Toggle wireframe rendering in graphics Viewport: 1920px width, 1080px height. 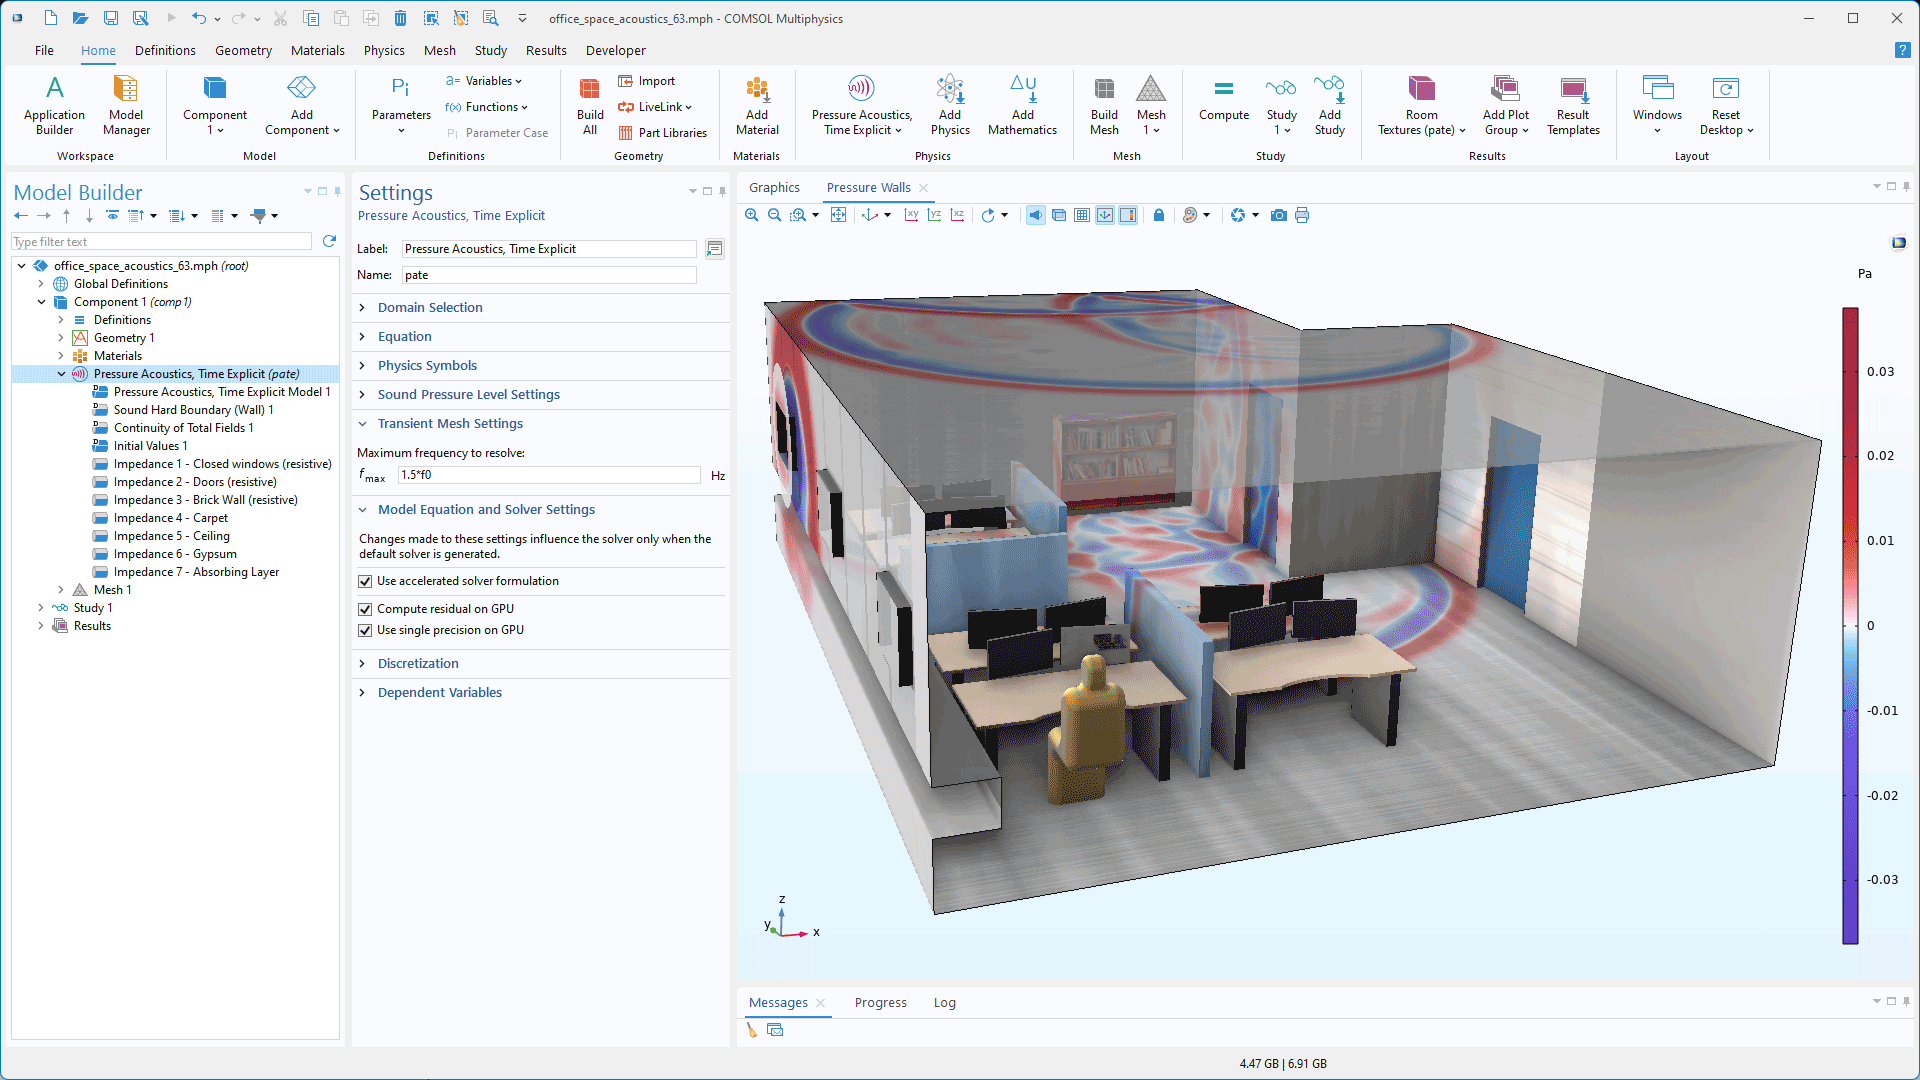pyautogui.click(x=1059, y=215)
